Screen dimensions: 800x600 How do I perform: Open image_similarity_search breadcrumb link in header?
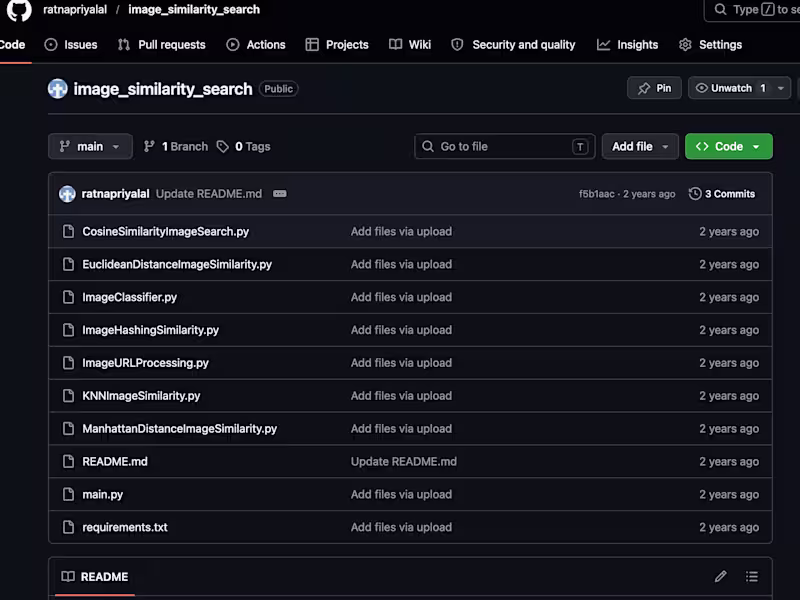pos(194,10)
